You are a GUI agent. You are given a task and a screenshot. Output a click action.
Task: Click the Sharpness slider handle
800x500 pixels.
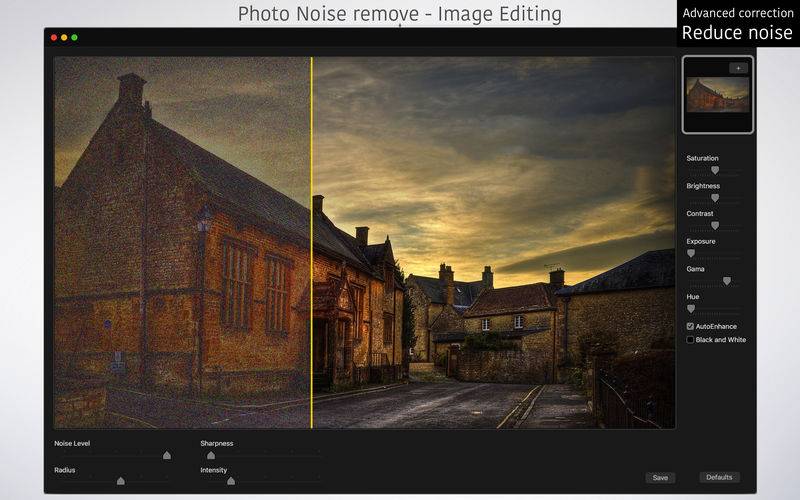211,455
